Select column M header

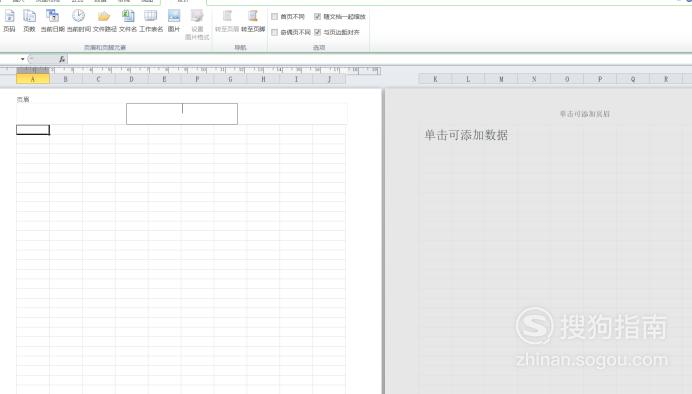click(501, 79)
